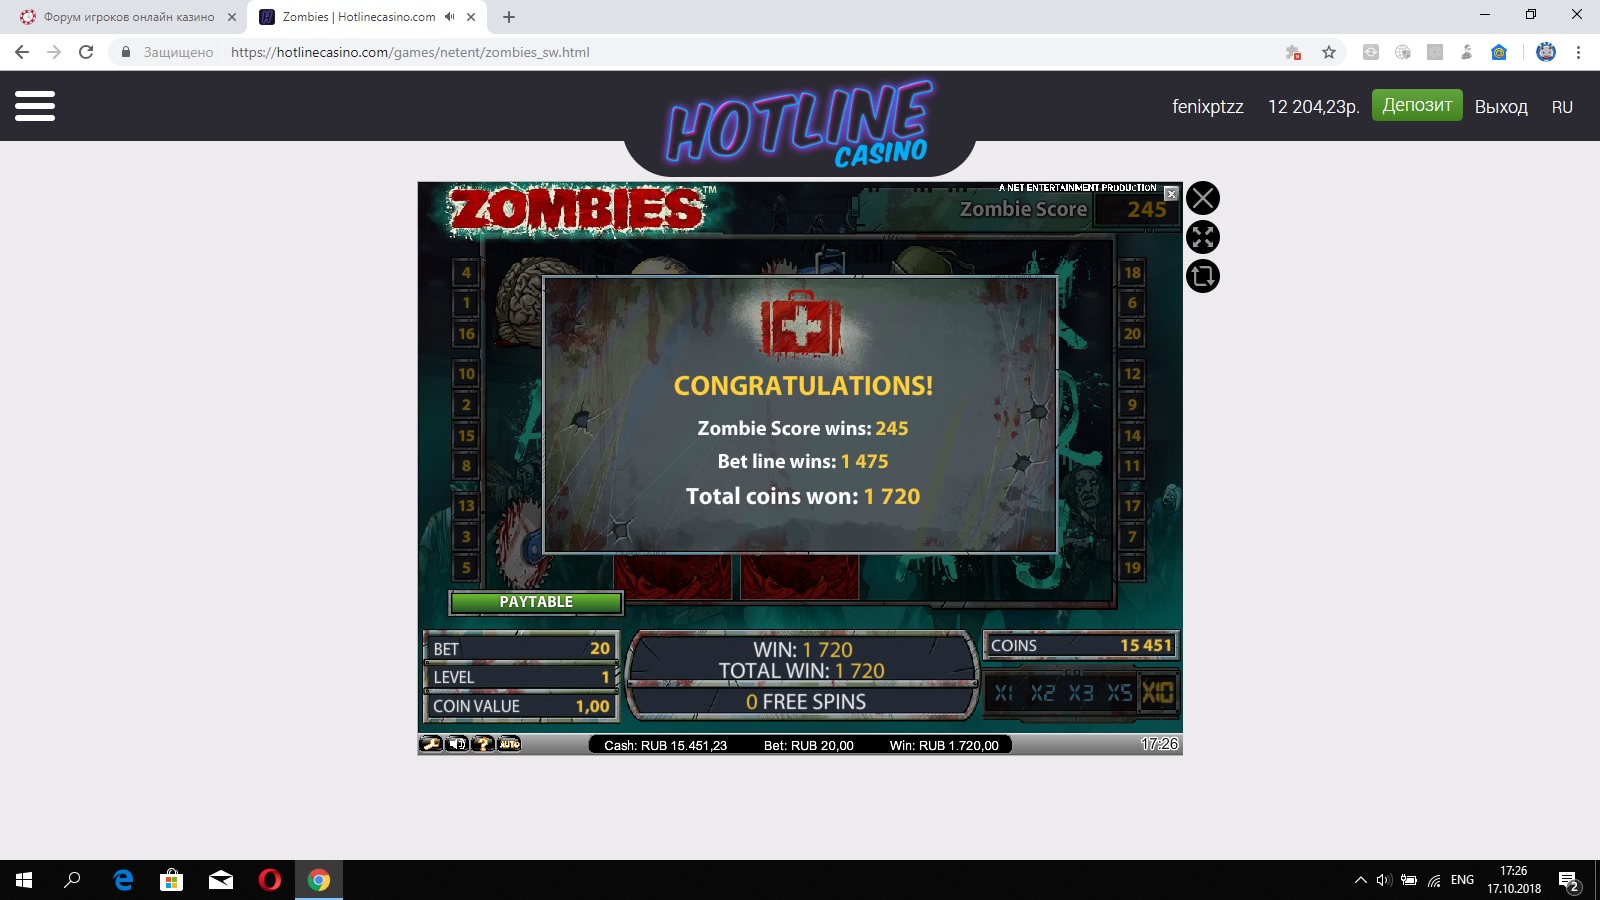This screenshot has width=1600, height=900.
Task: Click the Total coins won: 1 720 text
Action: tap(803, 496)
